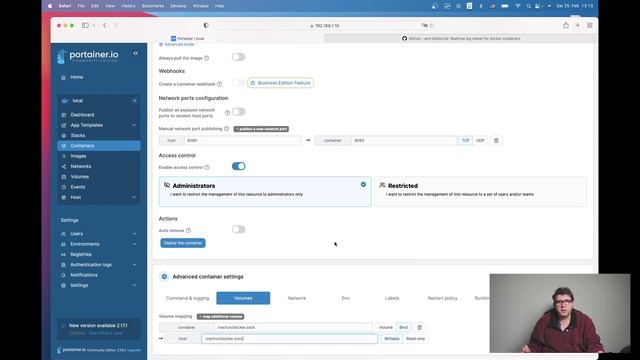
Task: Expand the Authentication logs section
Action: point(134,264)
